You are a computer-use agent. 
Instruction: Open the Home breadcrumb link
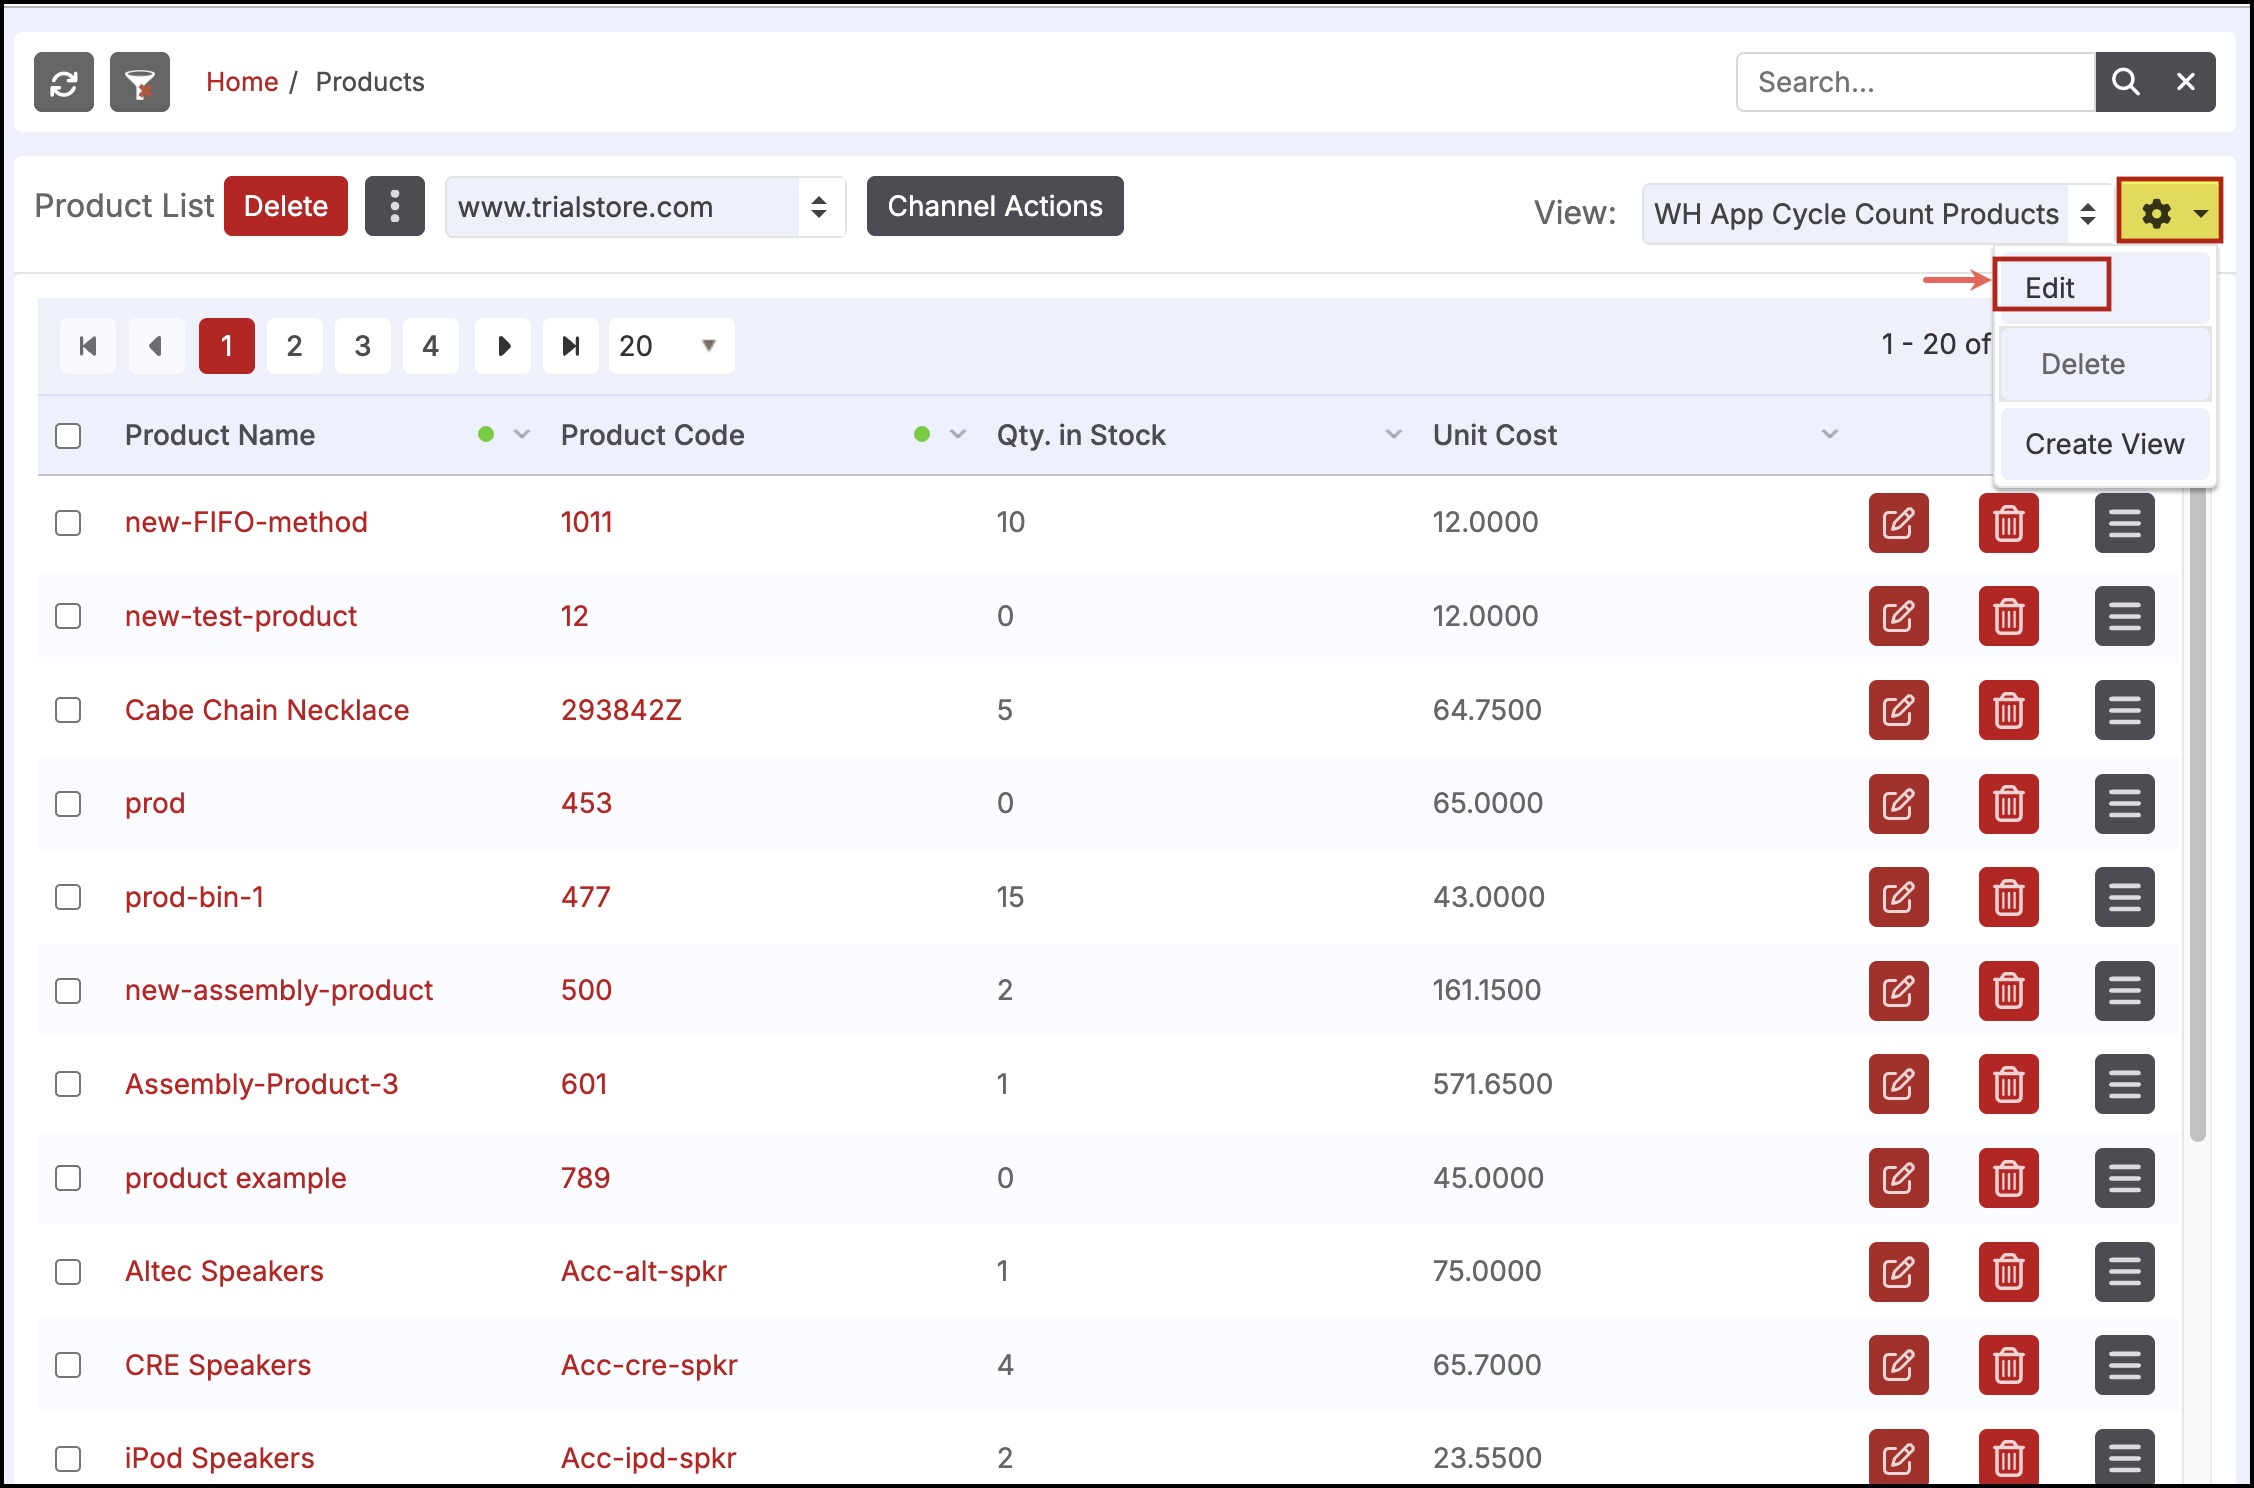[242, 82]
